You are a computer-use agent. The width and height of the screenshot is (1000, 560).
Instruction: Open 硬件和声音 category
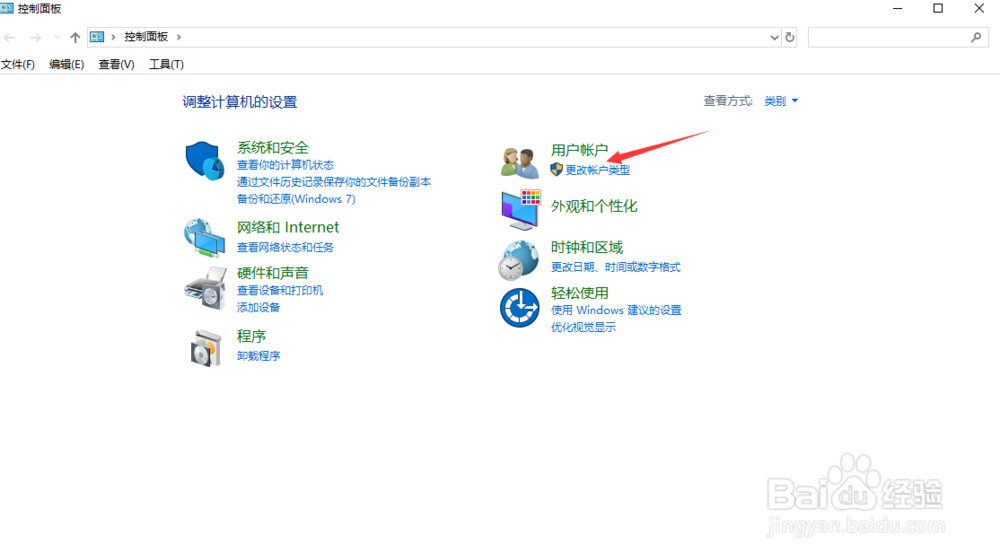[x=273, y=273]
